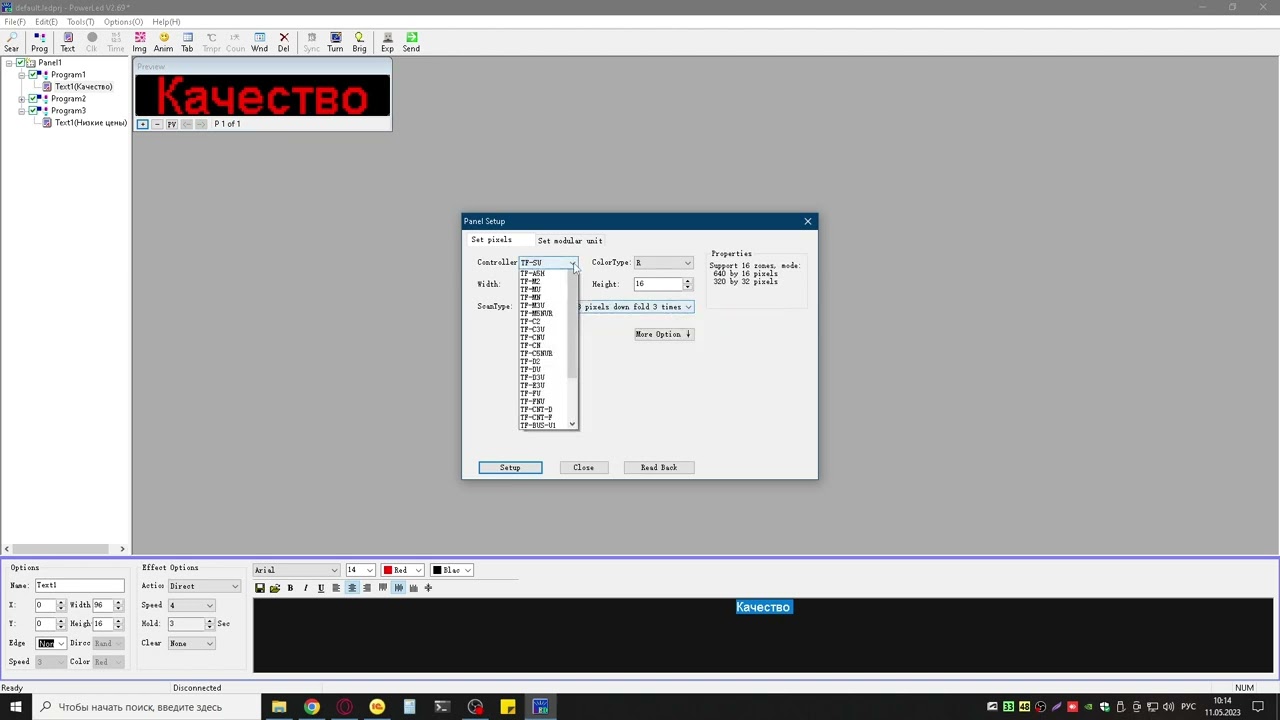Send data to panel with Send
Screen dimensions: 1280x720
click(x=411, y=42)
